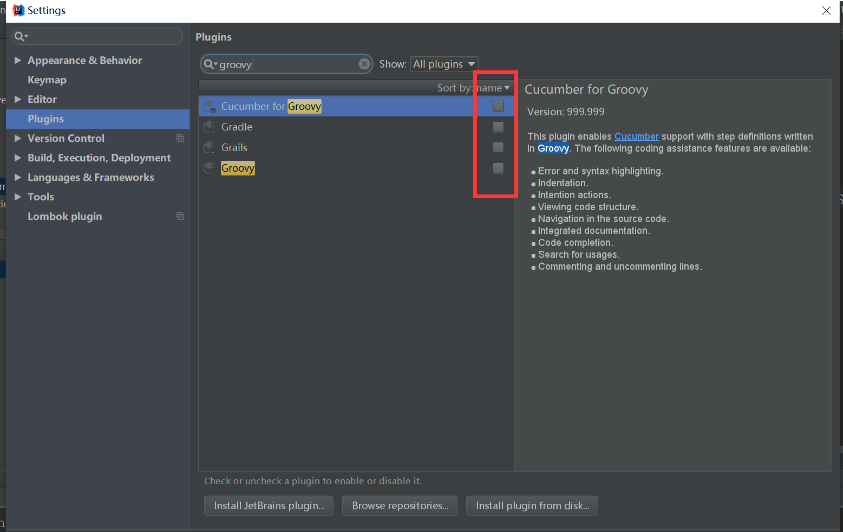Click the Cucumber for Groovy details heading
Image resolution: width=843 pixels, height=532 pixels.
click(x=587, y=89)
